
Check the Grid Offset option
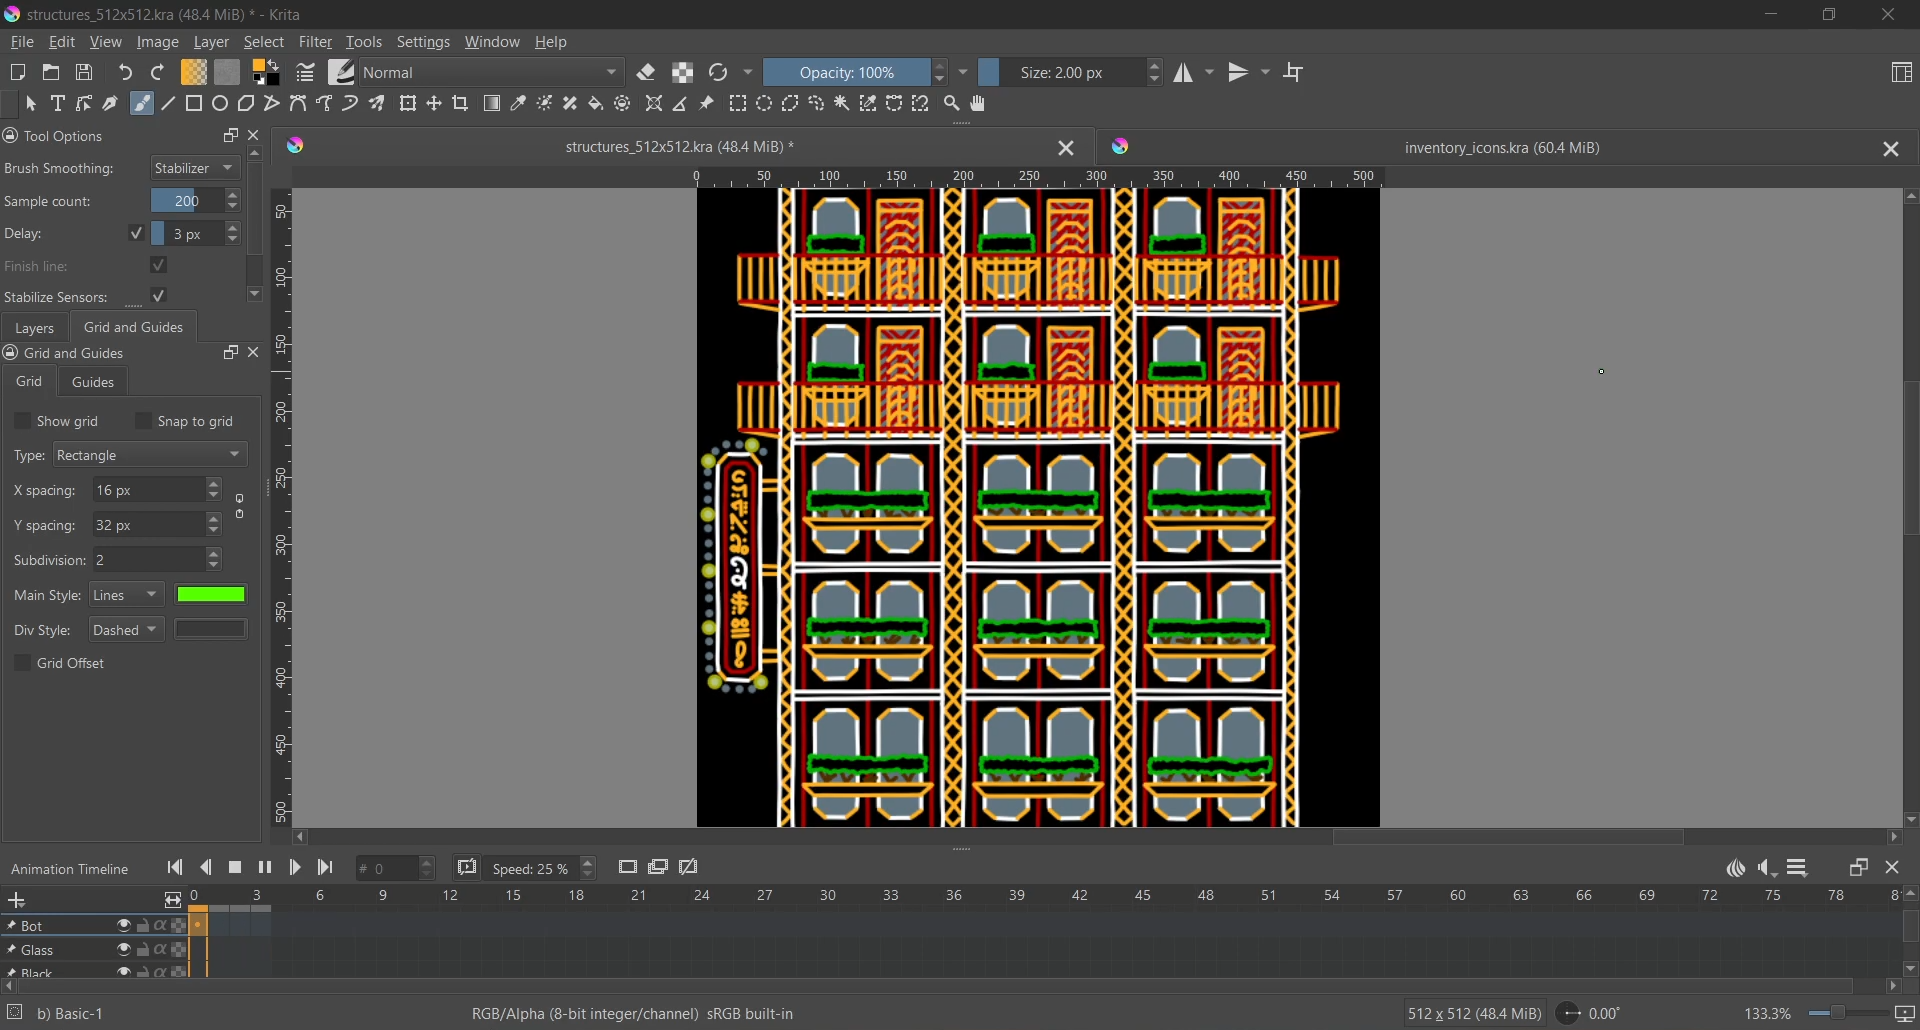click(22, 665)
